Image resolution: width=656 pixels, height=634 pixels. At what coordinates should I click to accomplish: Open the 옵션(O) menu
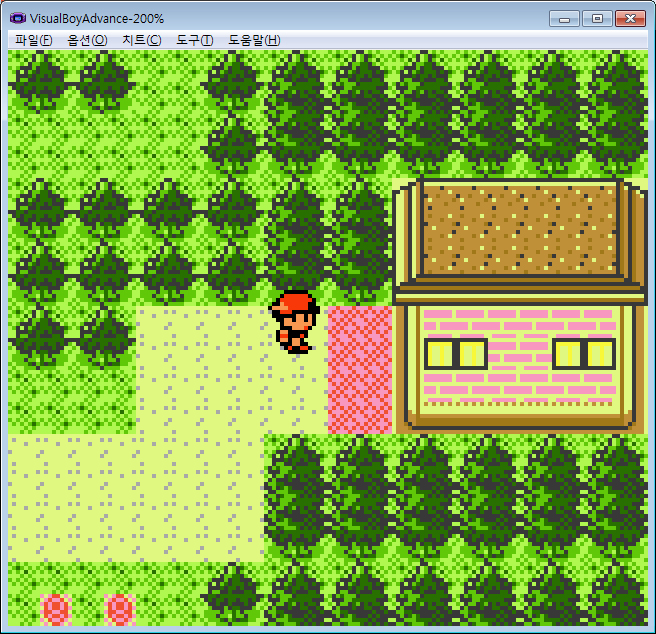click(87, 40)
